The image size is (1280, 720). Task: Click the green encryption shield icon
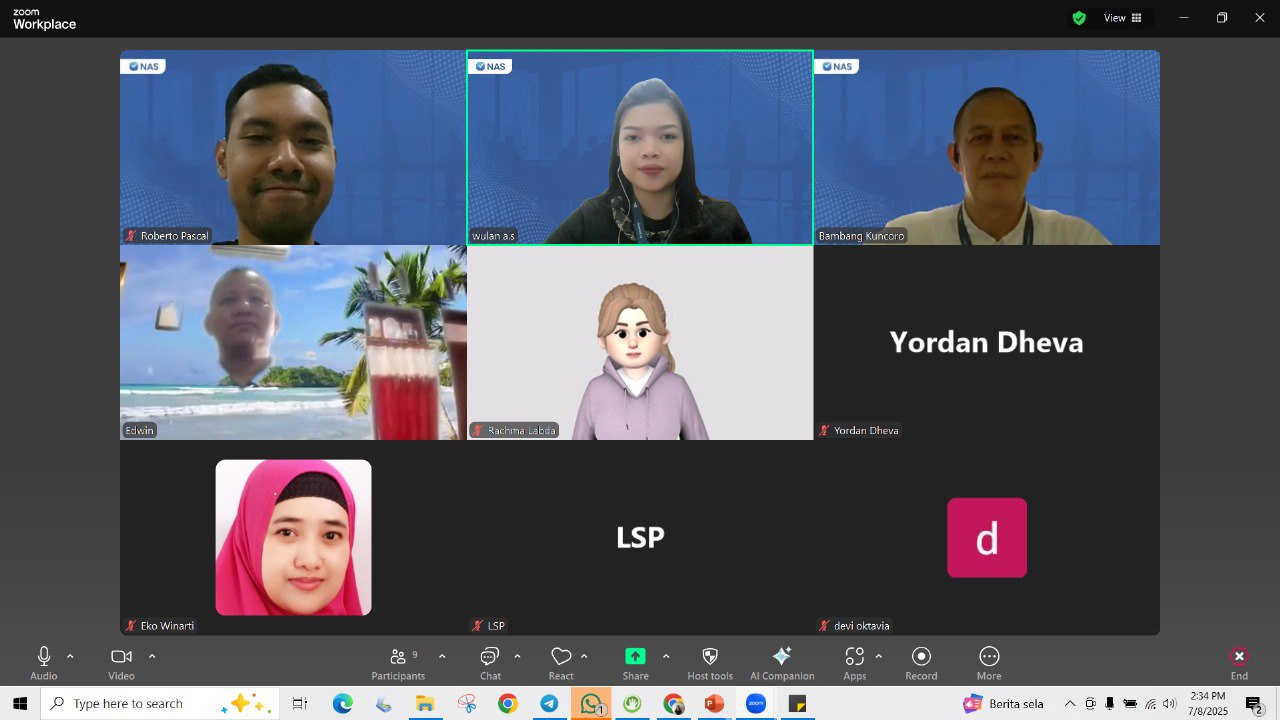tap(1078, 18)
